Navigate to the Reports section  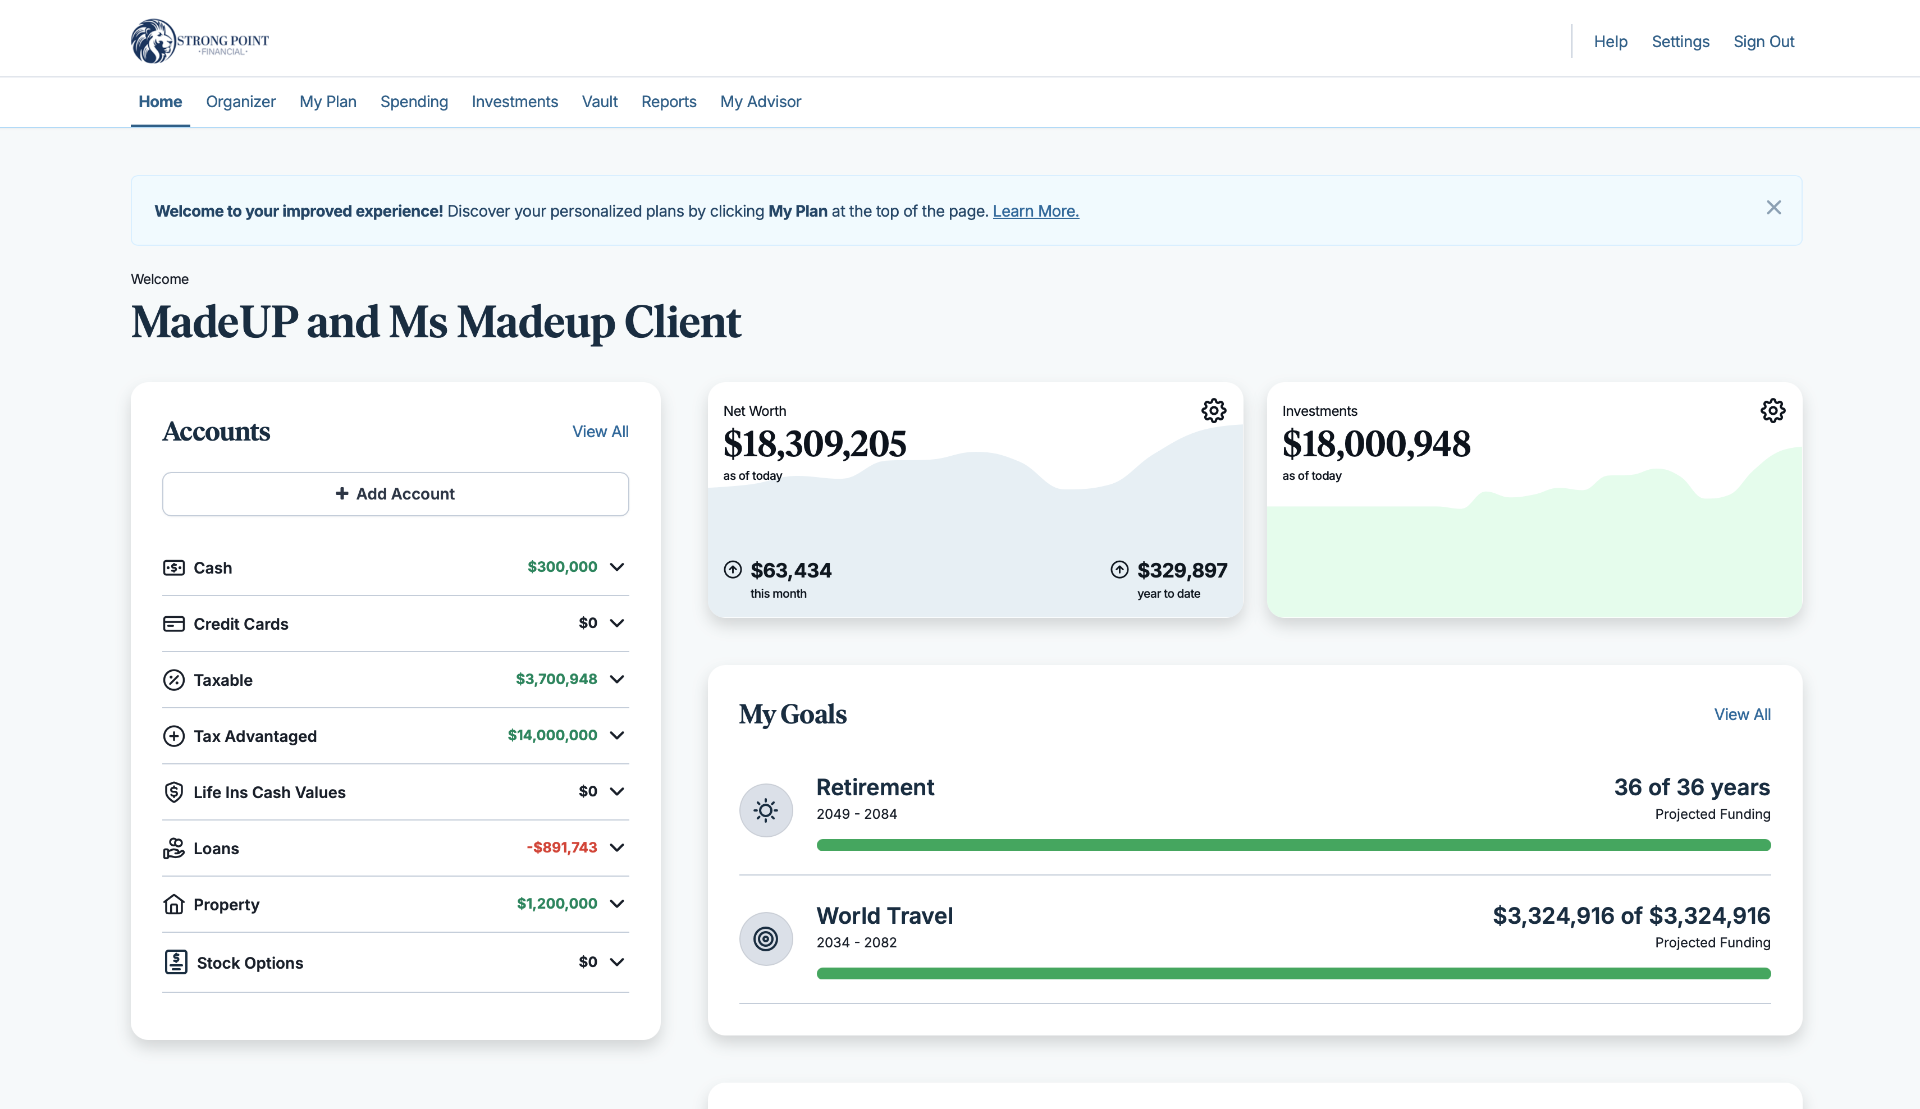[x=668, y=101]
